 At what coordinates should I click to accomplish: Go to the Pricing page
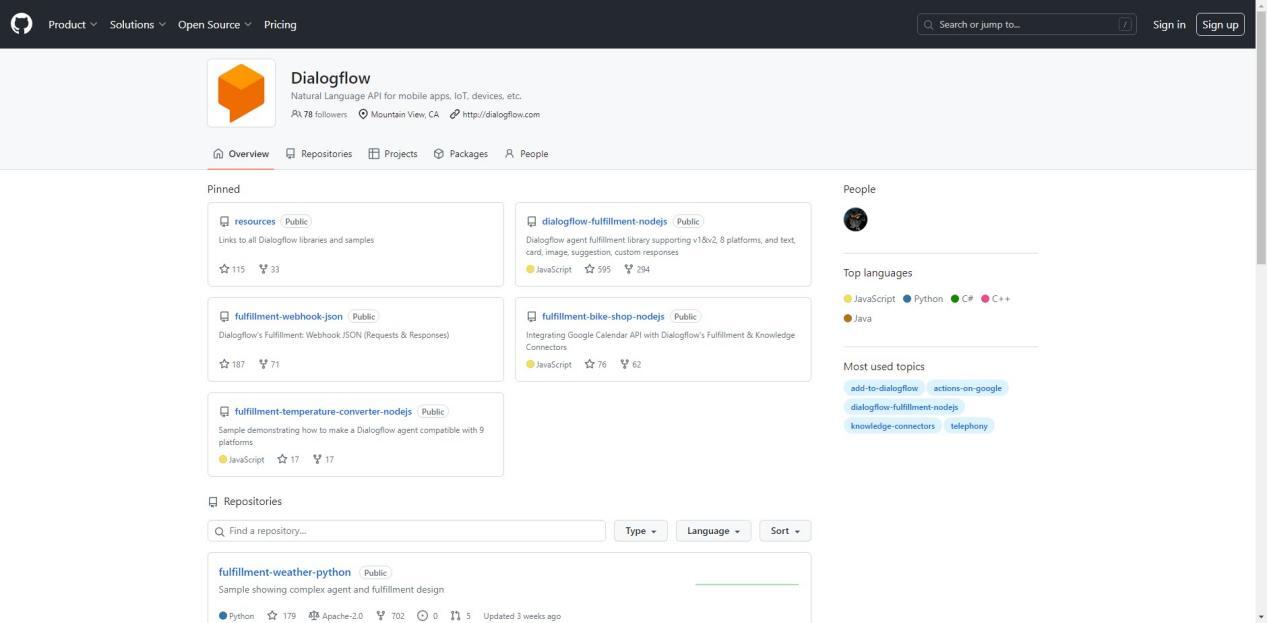280,24
